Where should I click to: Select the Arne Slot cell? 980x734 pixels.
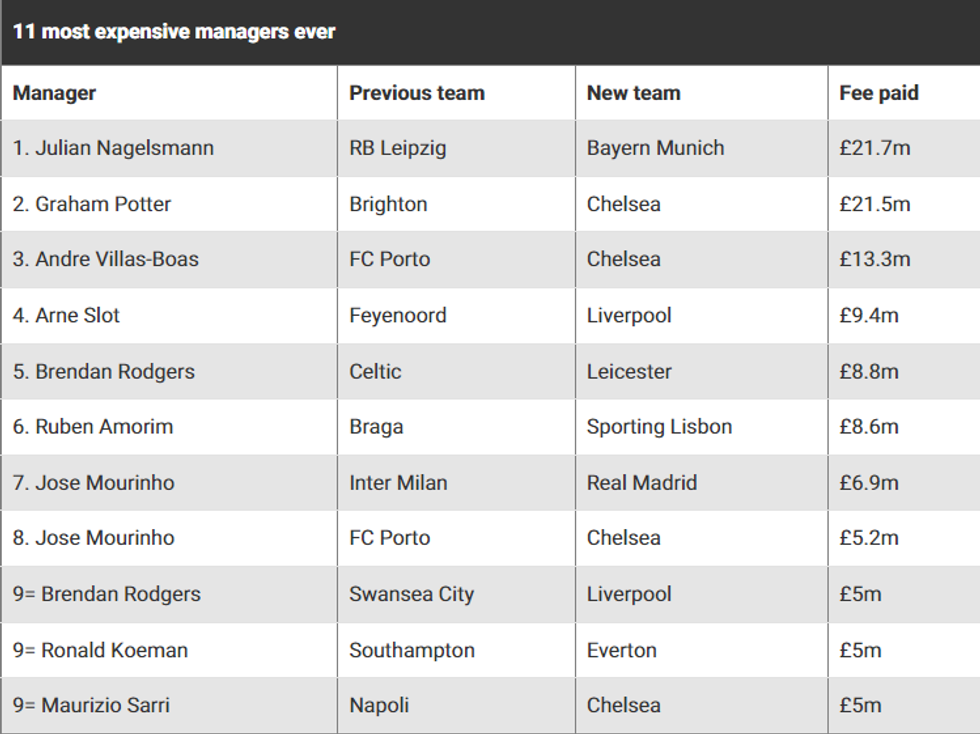66,315
